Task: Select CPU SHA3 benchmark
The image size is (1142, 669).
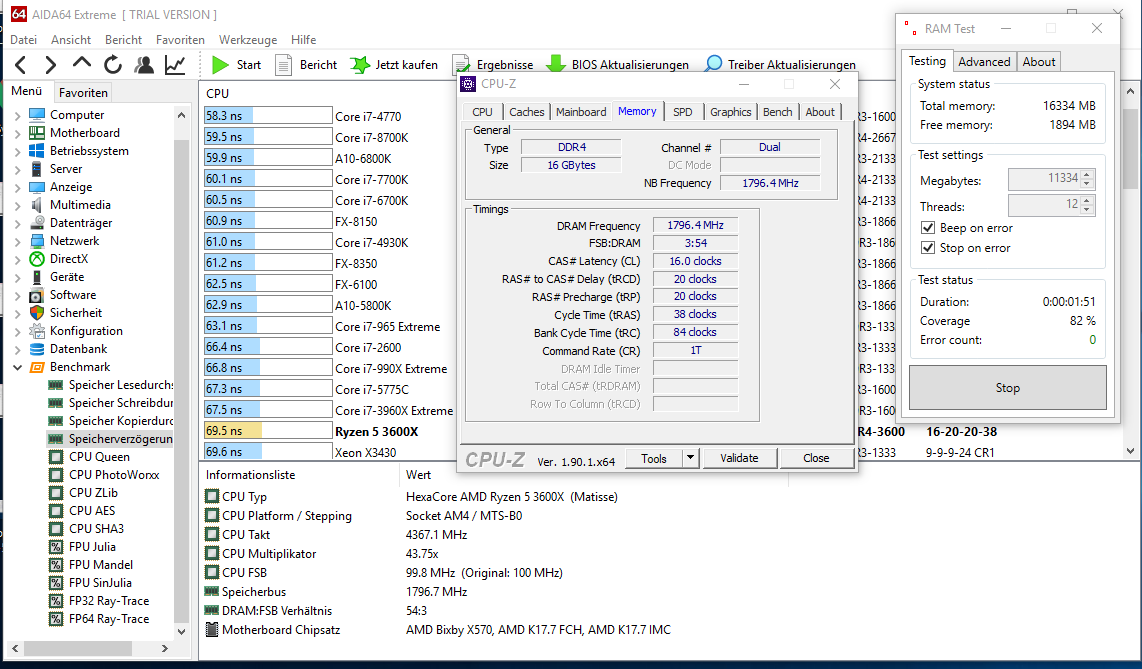Action: click(96, 529)
